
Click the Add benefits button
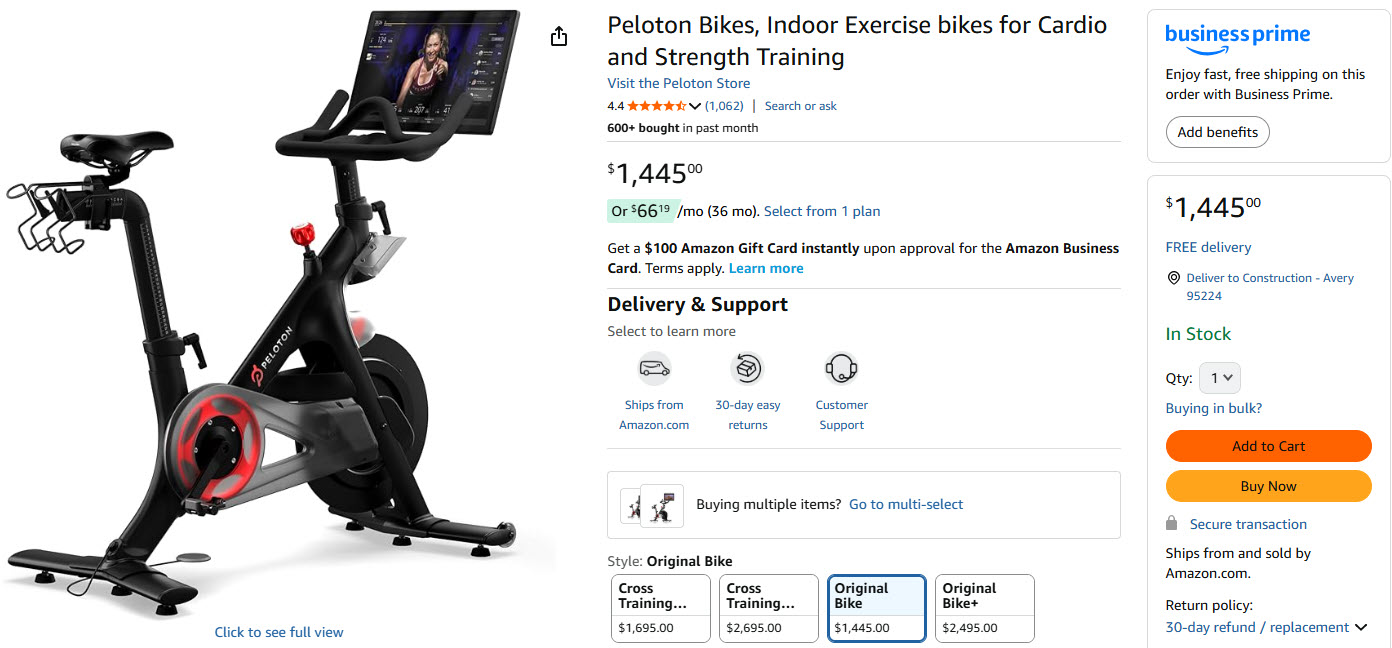(1217, 132)
